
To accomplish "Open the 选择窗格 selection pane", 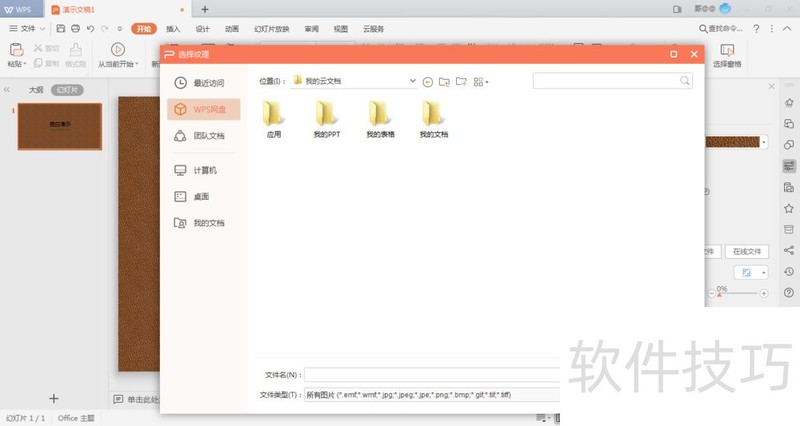I will (727, 55).
